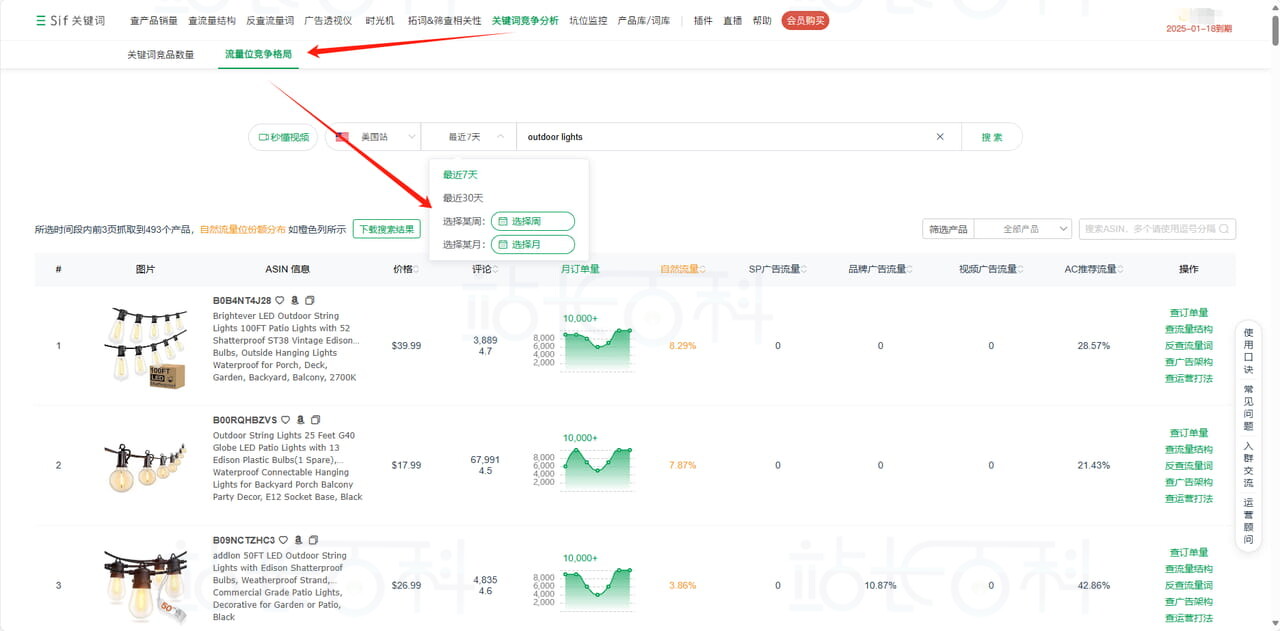The height and width of the screenshot is (631, 1280).
Task: Copy ASIN B09NCTZHC3 with copy icon
Action: click(x=313, y=540)
